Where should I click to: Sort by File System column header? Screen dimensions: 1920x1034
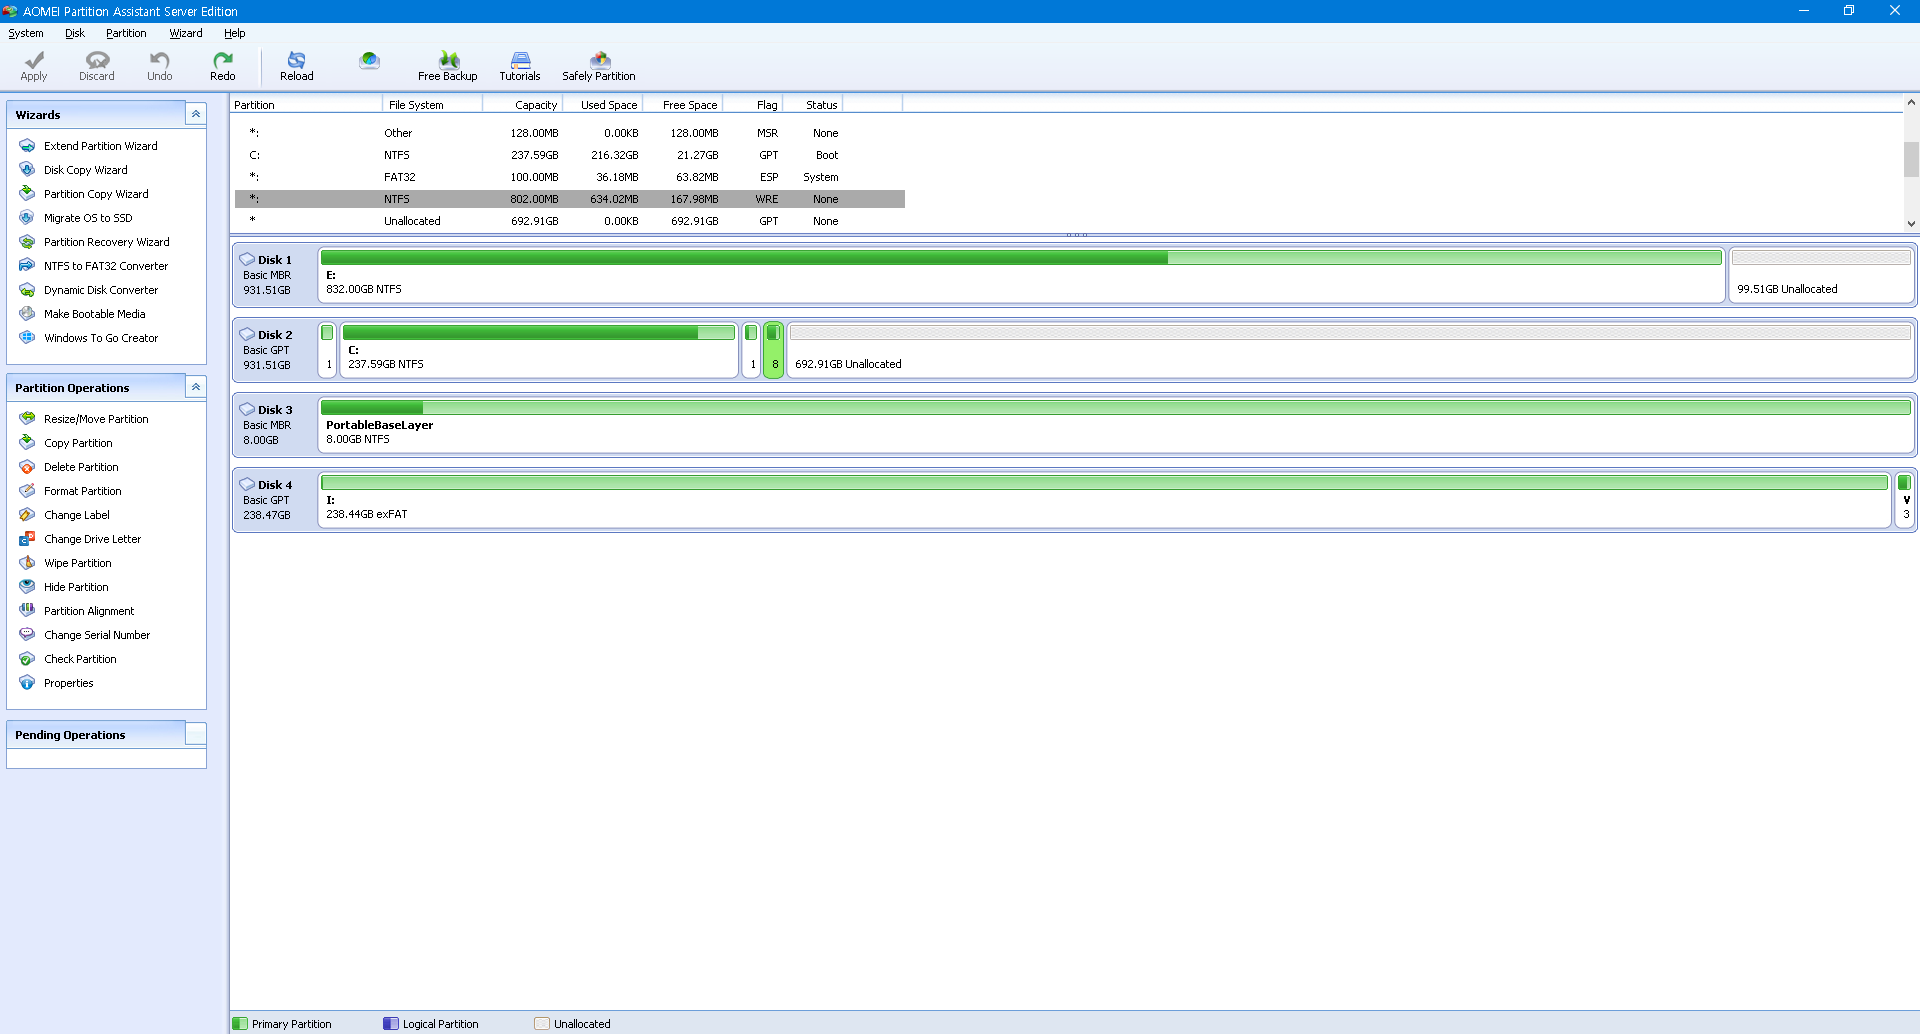point(433,104)
